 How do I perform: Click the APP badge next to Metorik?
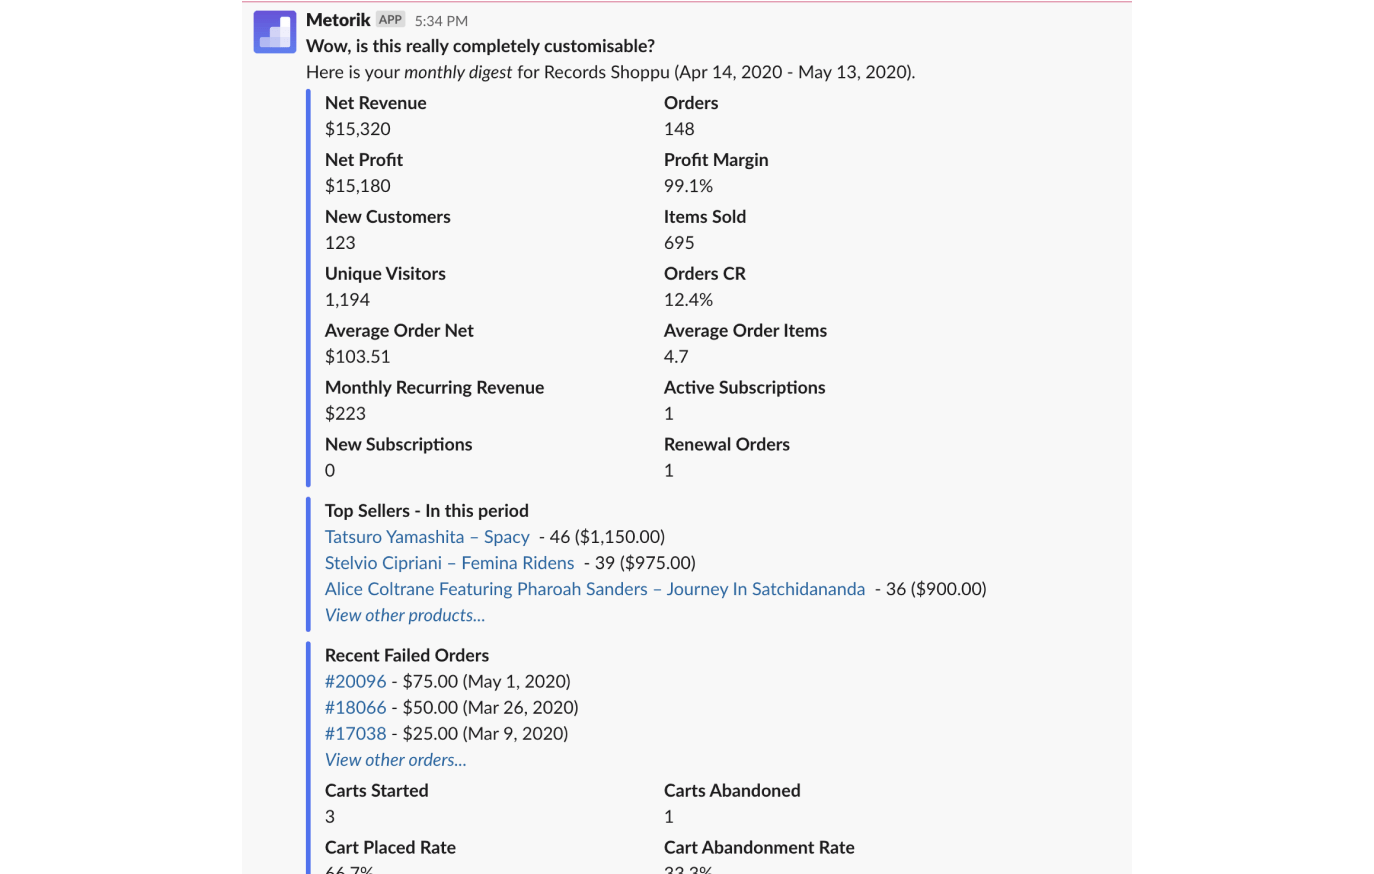(390, 20)
